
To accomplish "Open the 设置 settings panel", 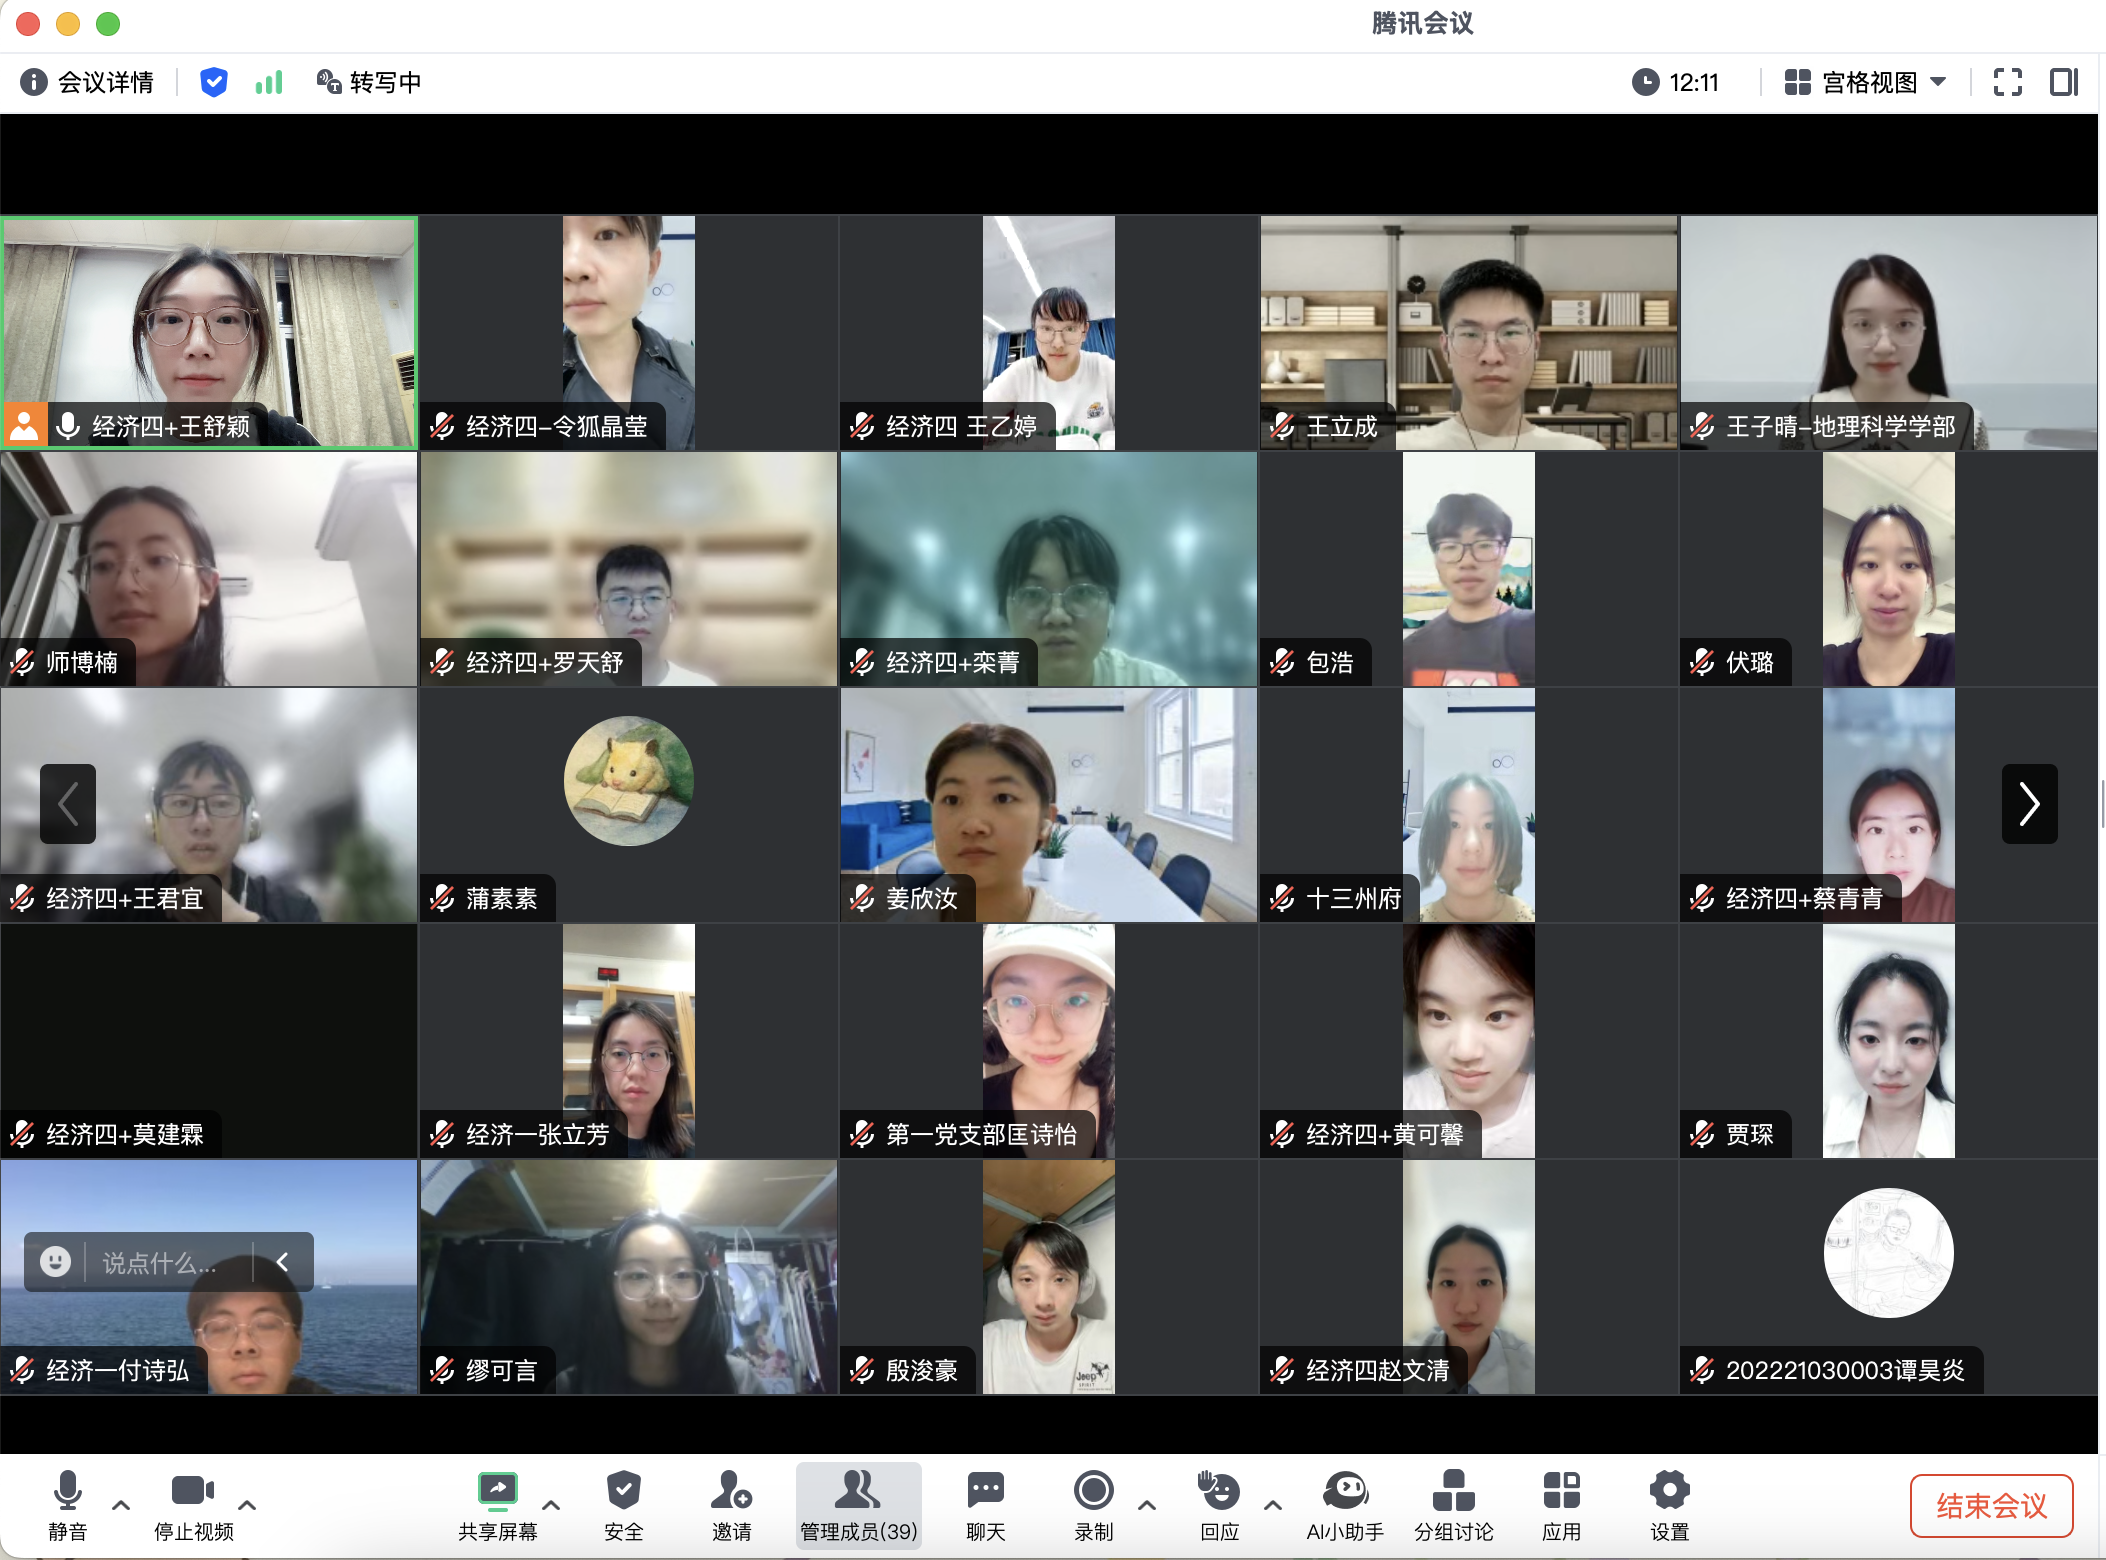I will (1668, 1505).
